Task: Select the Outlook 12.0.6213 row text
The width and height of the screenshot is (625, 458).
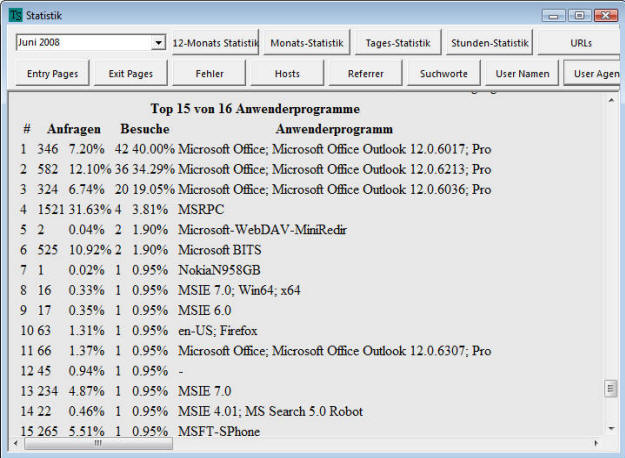Action: (334, 169)
